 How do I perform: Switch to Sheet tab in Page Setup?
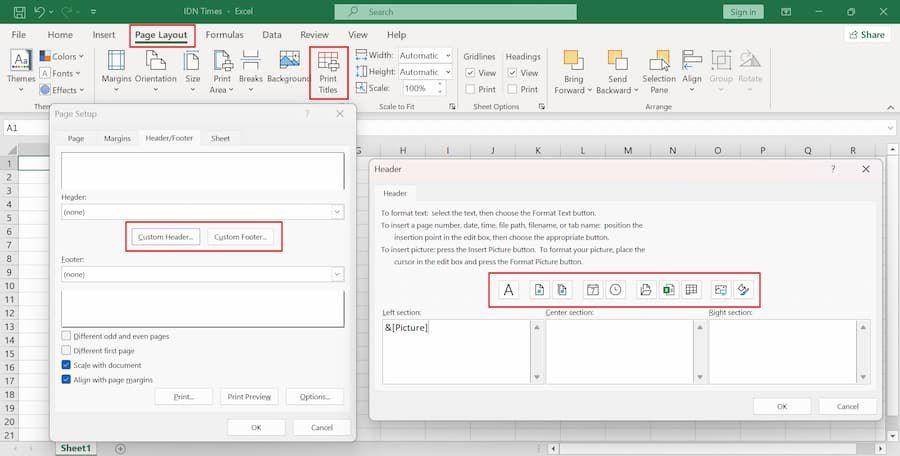click(x=220, y=138)
